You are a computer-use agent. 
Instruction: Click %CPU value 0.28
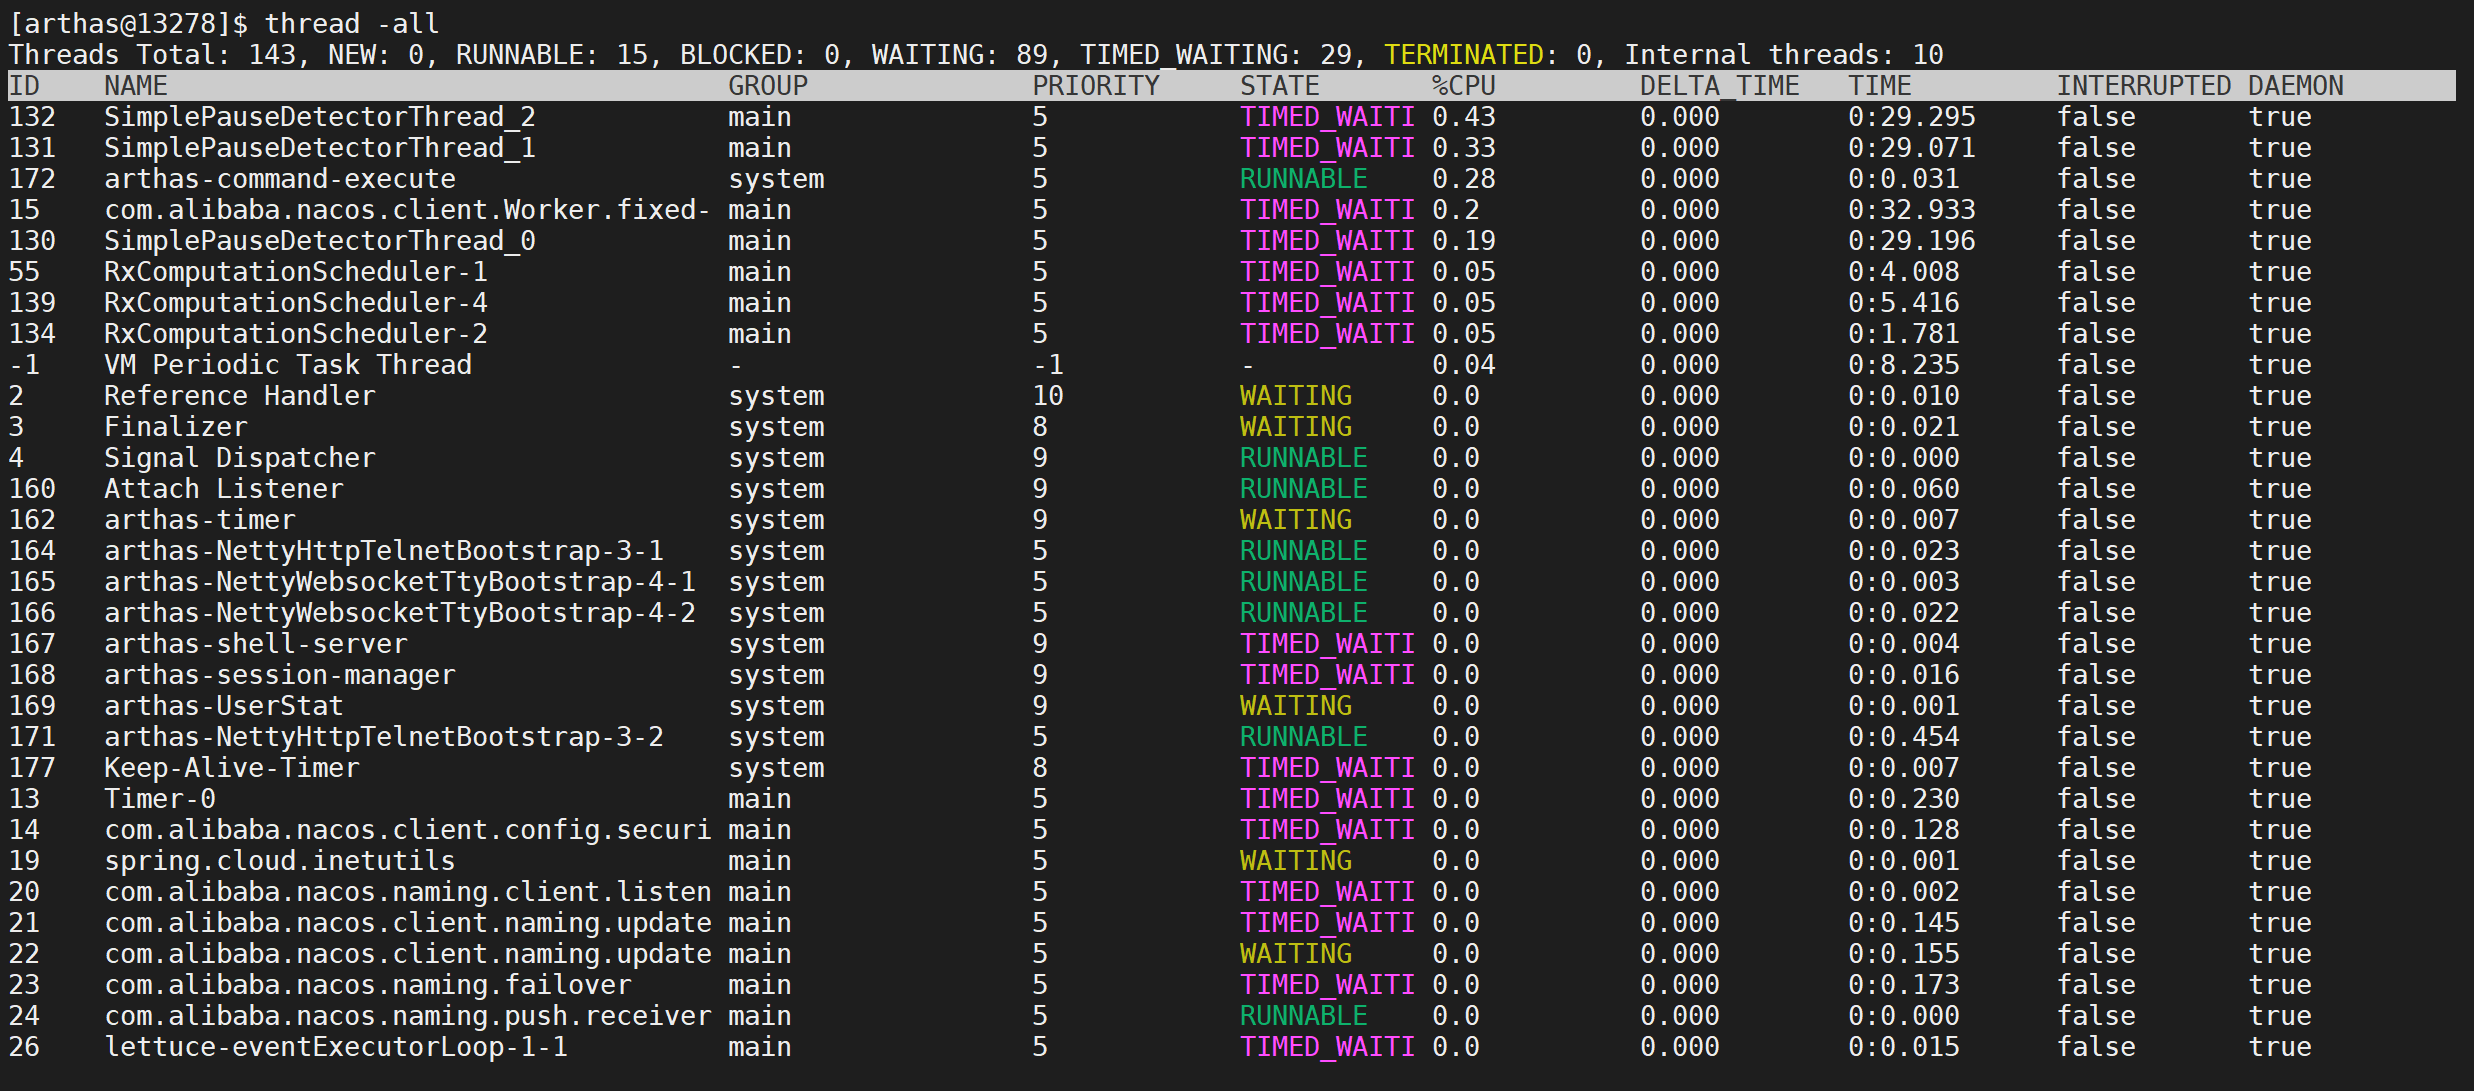click(1464, 179)
